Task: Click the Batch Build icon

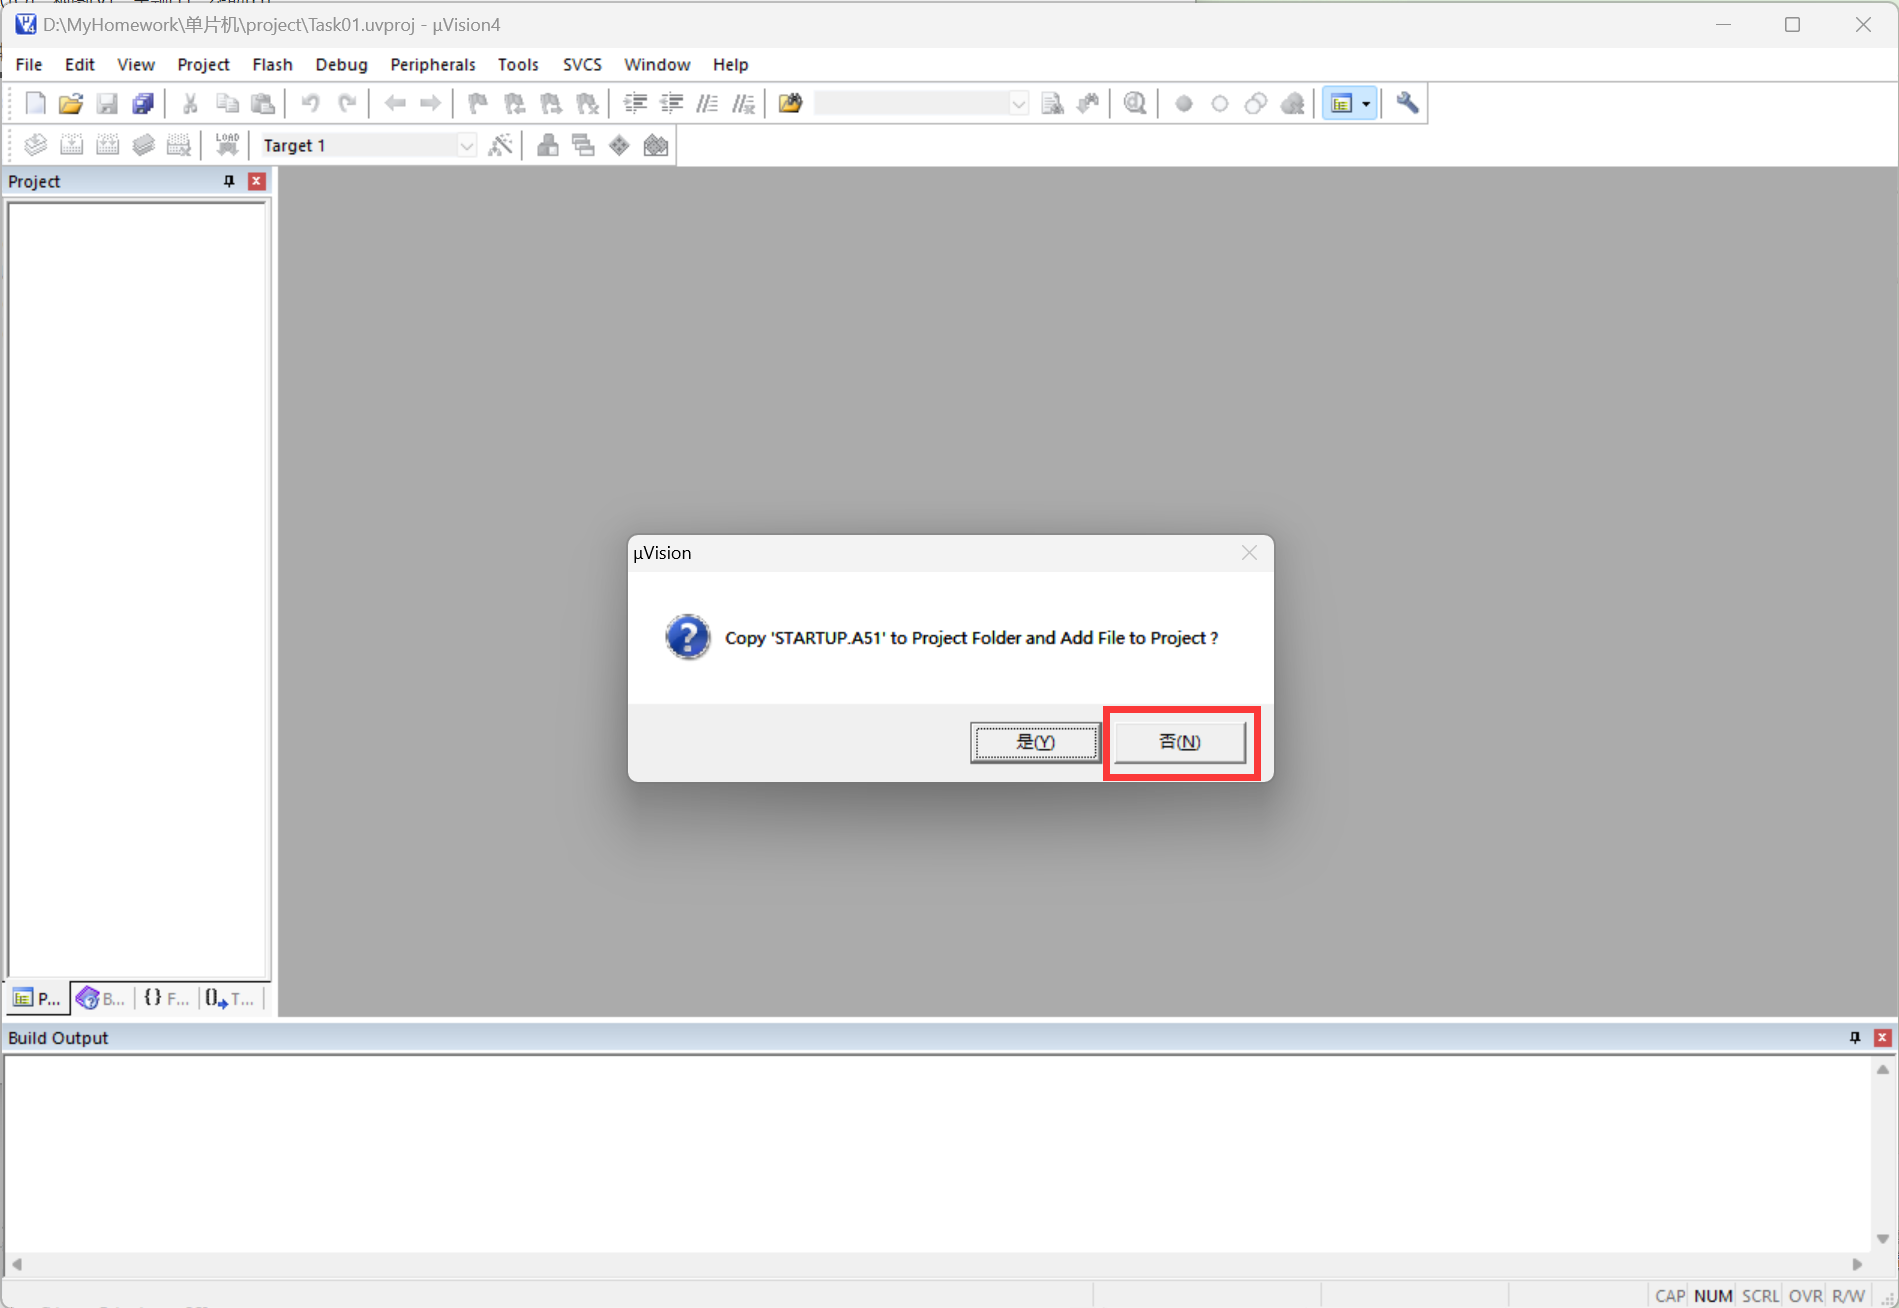Action: coord(143,145)
